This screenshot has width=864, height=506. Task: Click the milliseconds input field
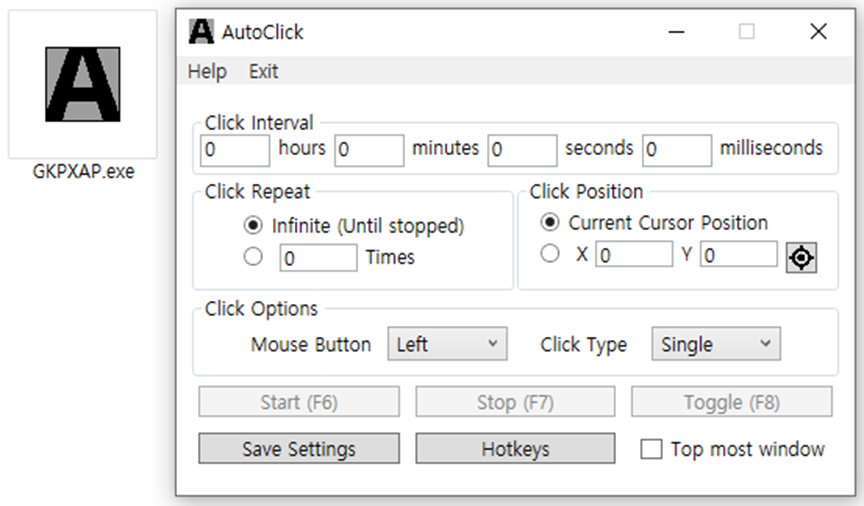[x=677, y=150]
